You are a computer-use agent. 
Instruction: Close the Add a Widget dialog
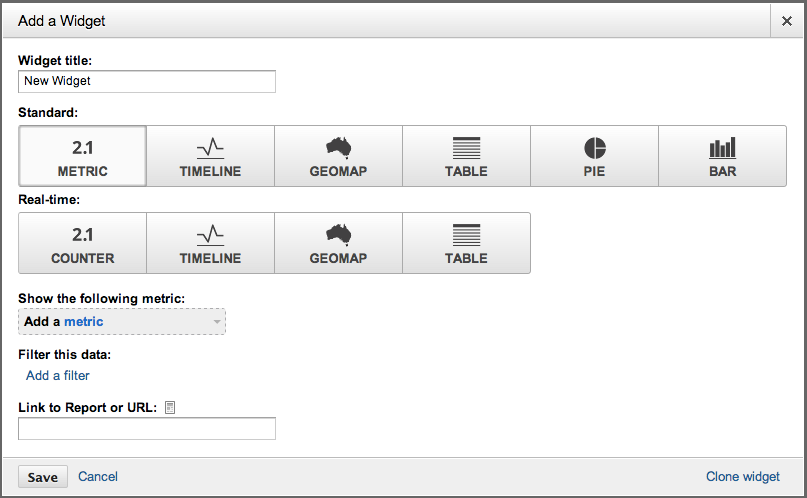click(786, 20)
